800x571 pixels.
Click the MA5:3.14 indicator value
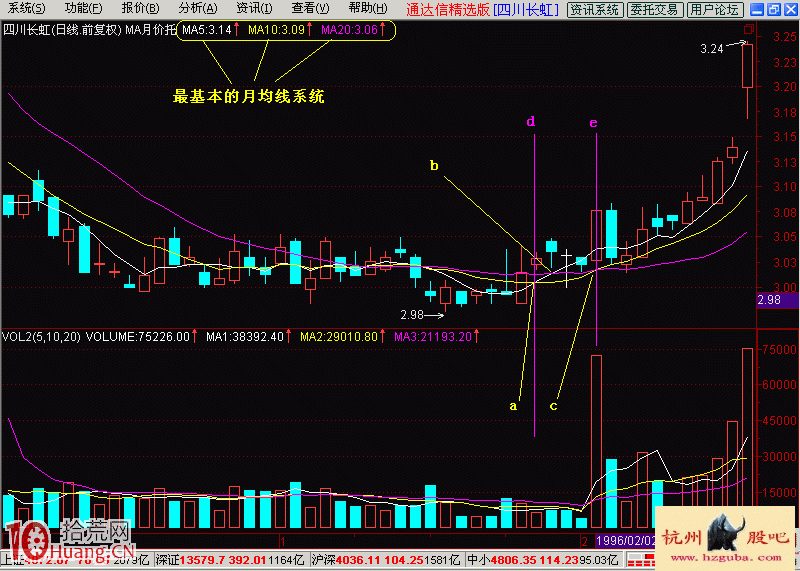[x=207, y=30]
